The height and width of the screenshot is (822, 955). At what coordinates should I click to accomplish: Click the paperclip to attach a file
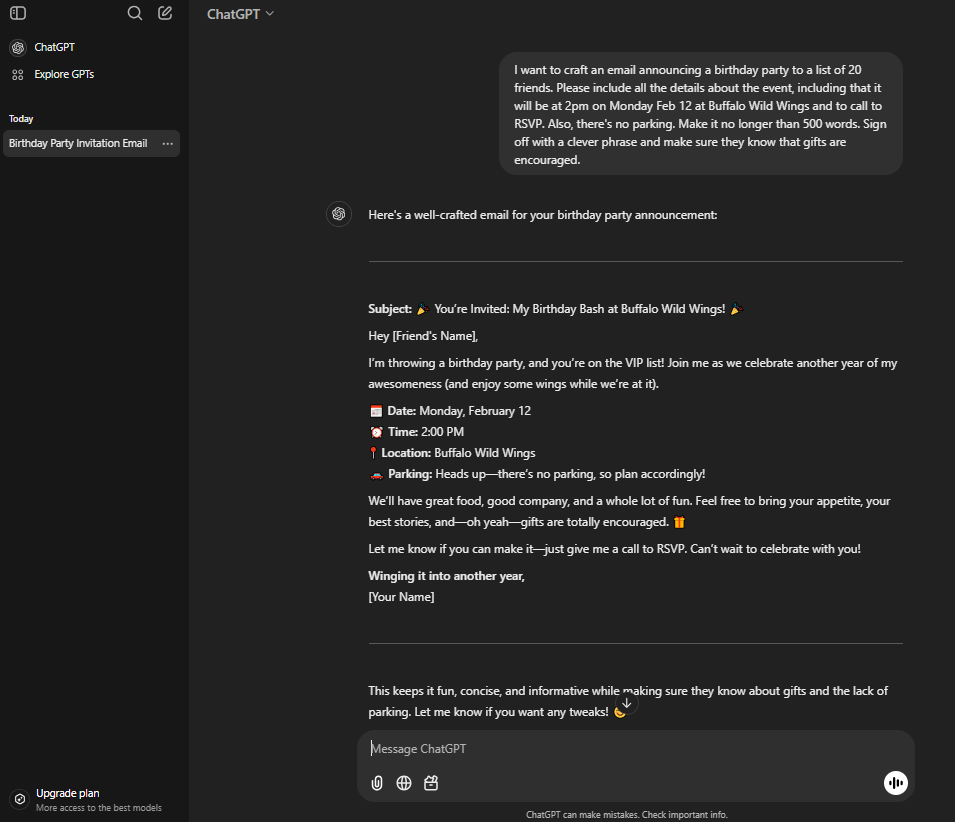click(x=377, y=783)
